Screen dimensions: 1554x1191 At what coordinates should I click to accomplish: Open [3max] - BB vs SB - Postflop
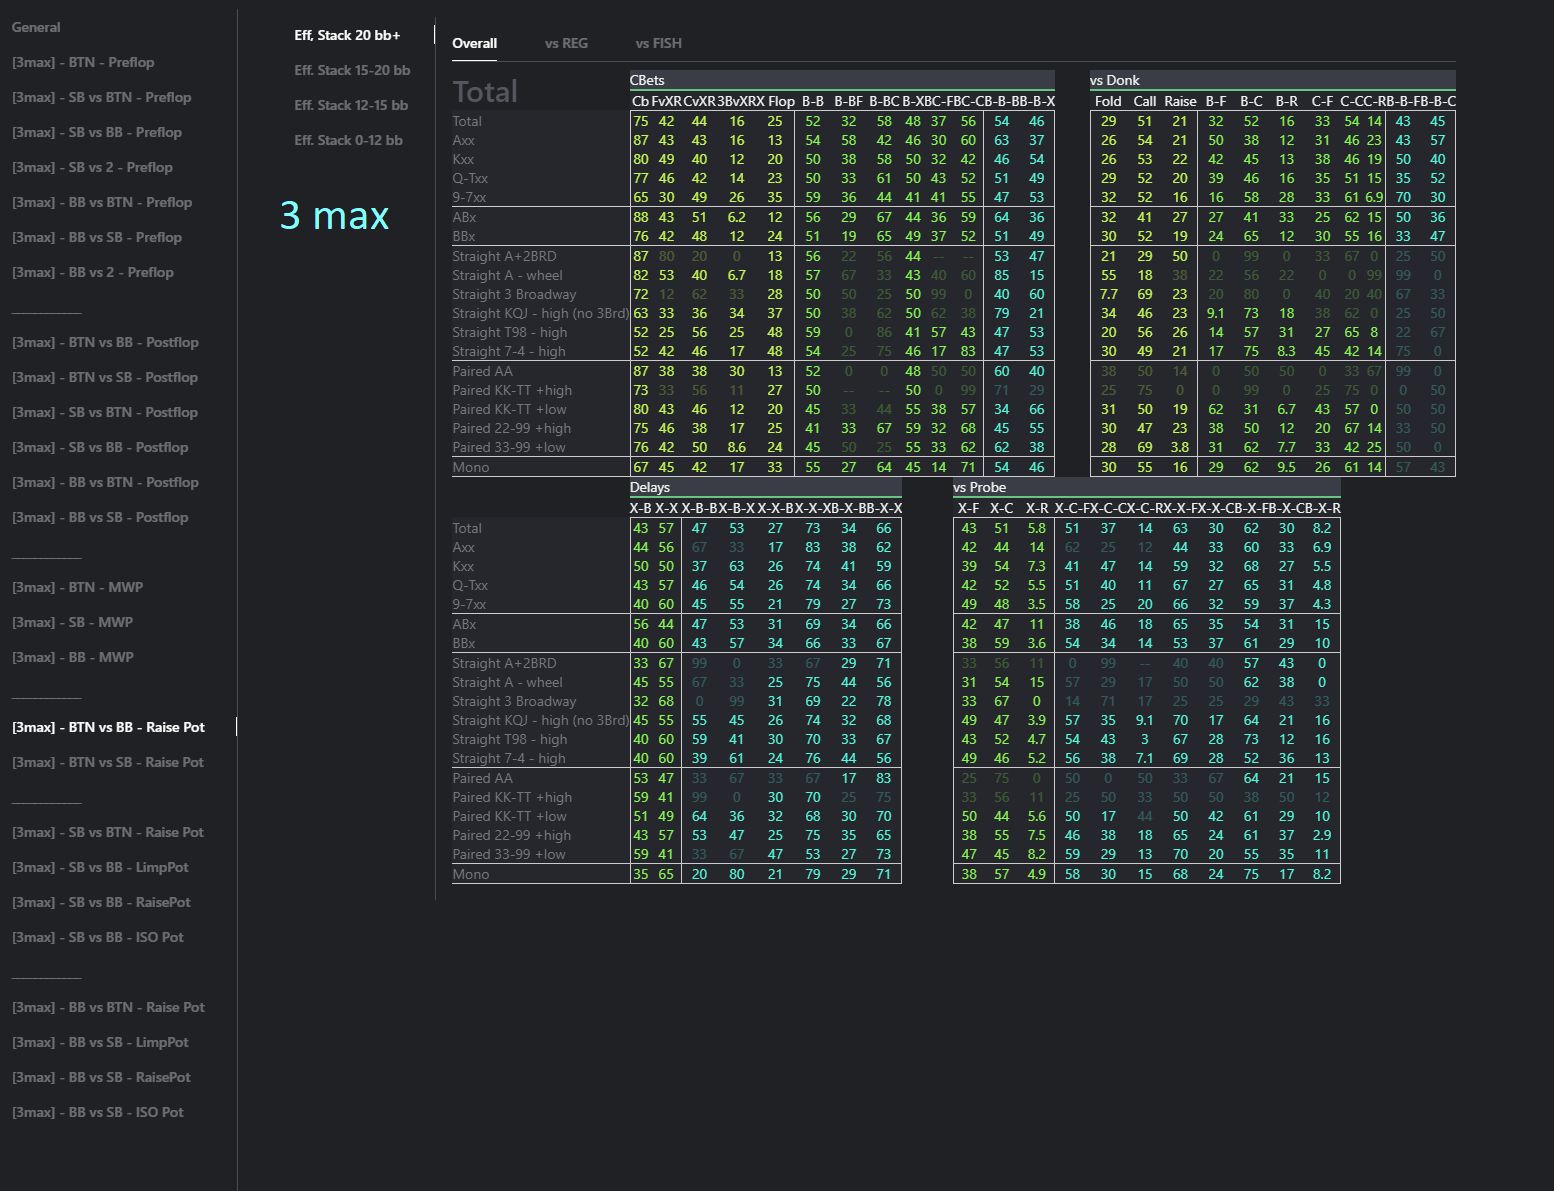click(100, 517)
